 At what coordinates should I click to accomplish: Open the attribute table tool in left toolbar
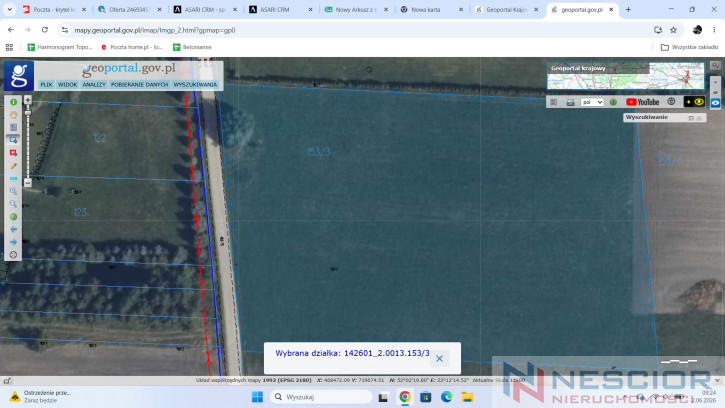coord(13,127)
